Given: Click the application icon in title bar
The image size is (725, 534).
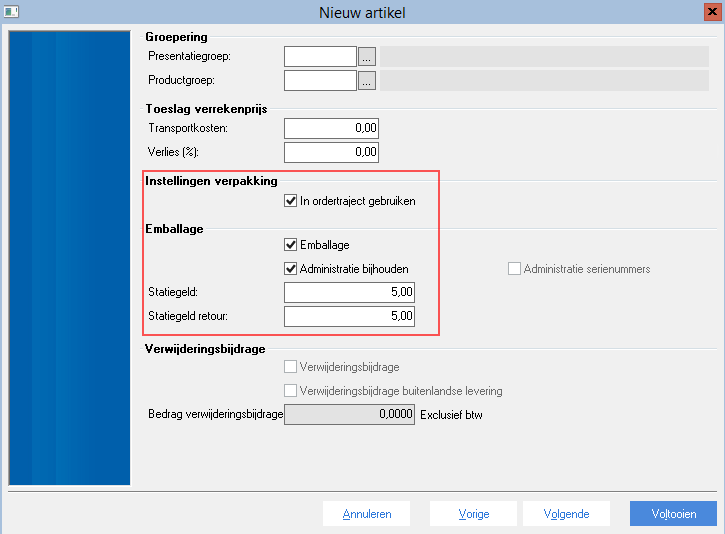Looking at the screenshot, I should tap(11, 12).
